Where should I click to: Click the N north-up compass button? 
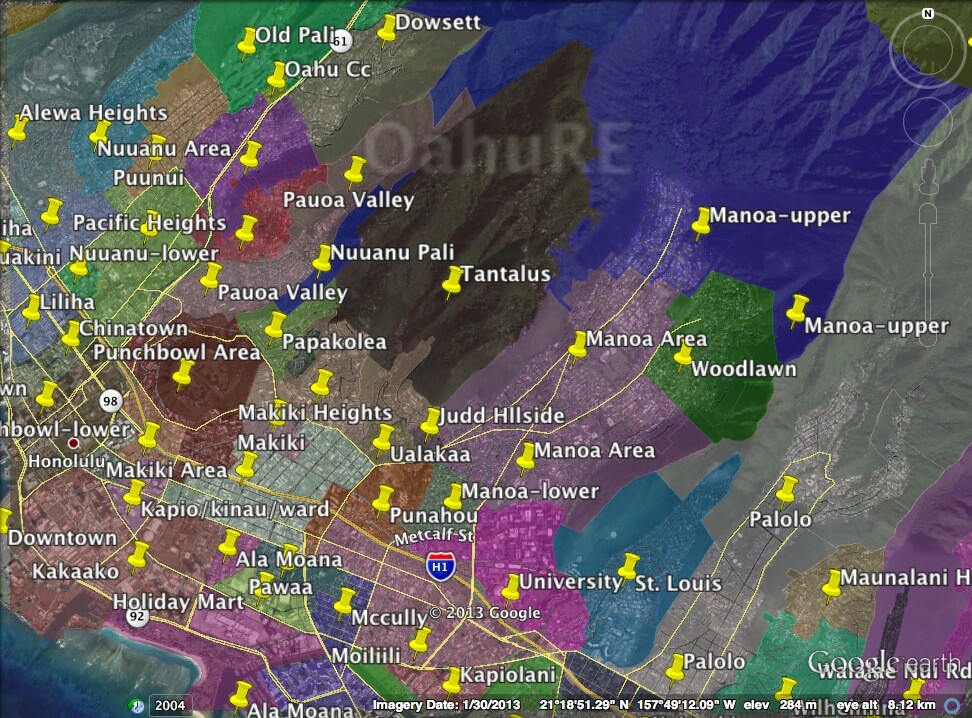point(928,14)
